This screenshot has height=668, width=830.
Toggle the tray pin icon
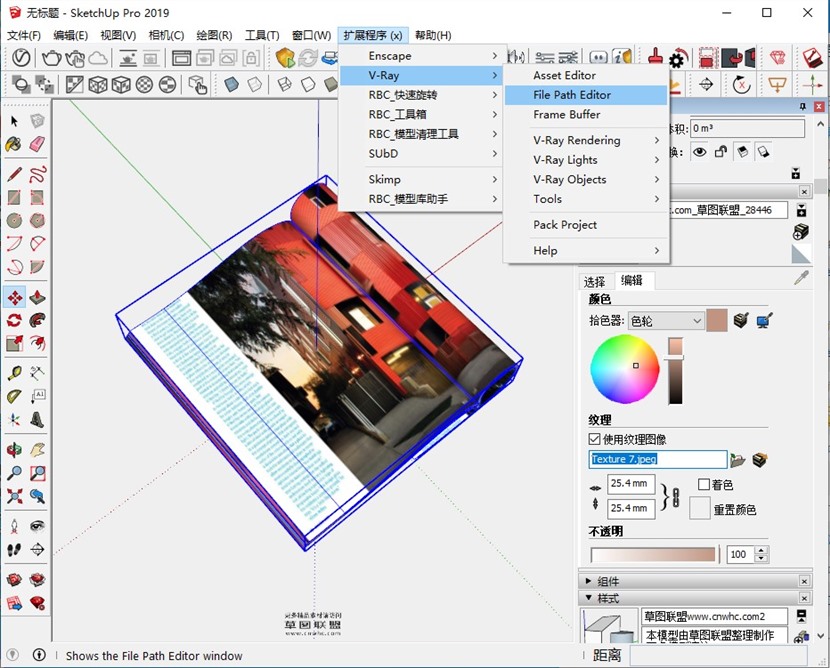tap(802, 106)
